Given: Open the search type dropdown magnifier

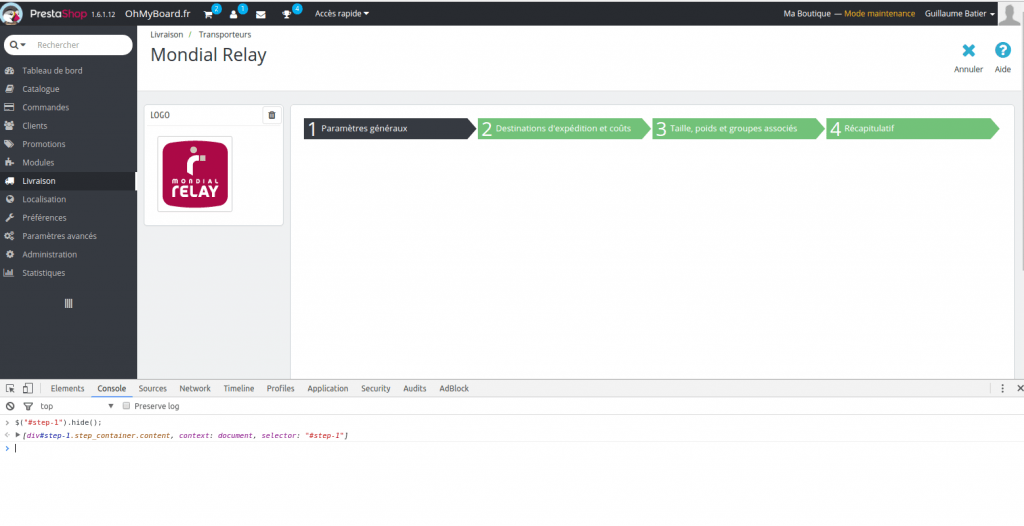Looking at the screenshot, I should (18, 45).
